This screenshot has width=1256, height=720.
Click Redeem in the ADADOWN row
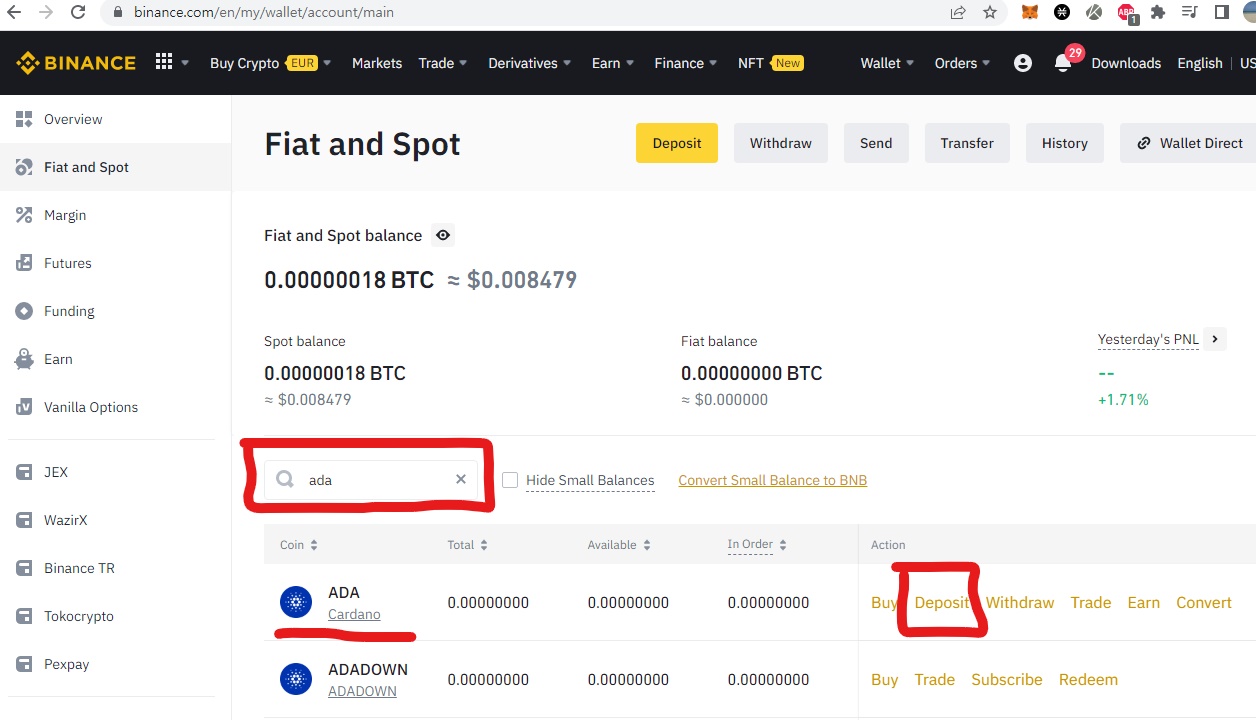[x=1088, y=679]
